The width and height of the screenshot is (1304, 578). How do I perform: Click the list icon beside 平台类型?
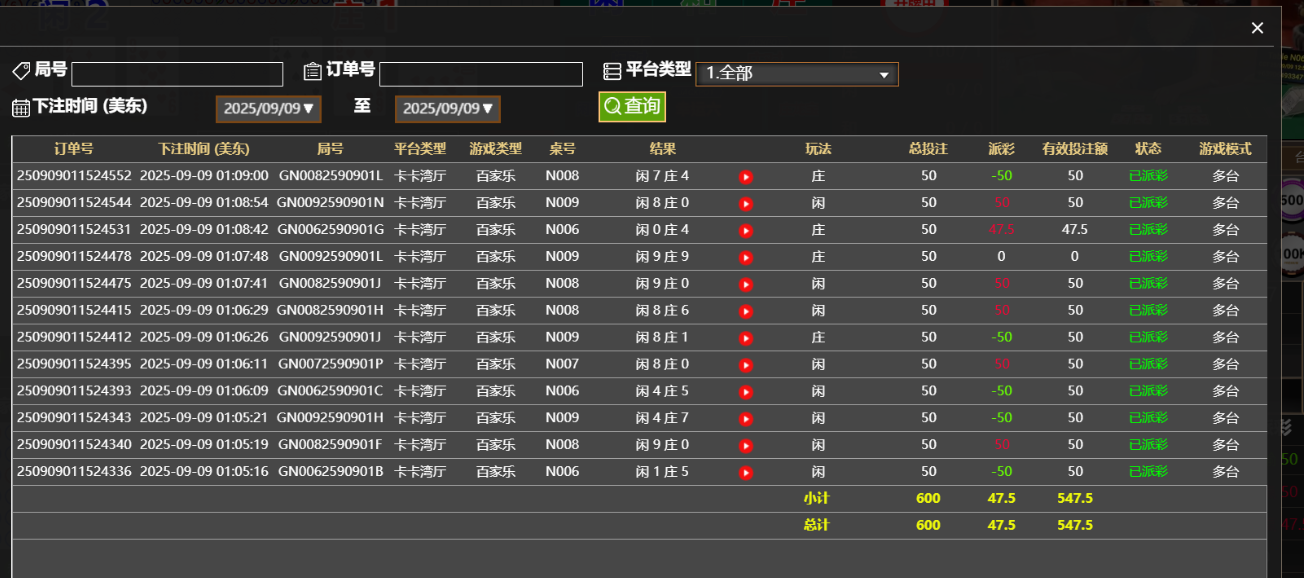point(610,71)
